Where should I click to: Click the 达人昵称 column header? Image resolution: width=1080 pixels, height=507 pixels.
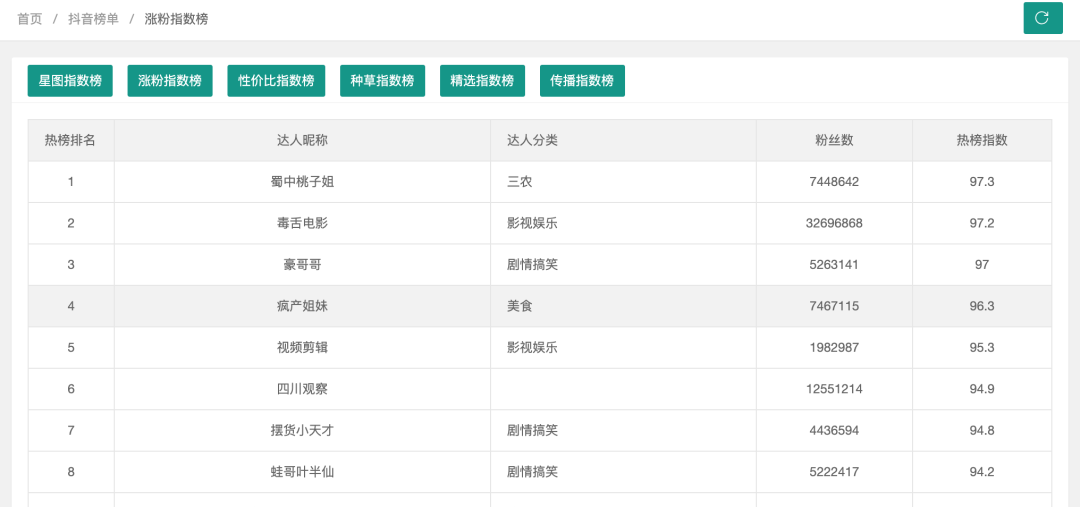click(302, 140)
